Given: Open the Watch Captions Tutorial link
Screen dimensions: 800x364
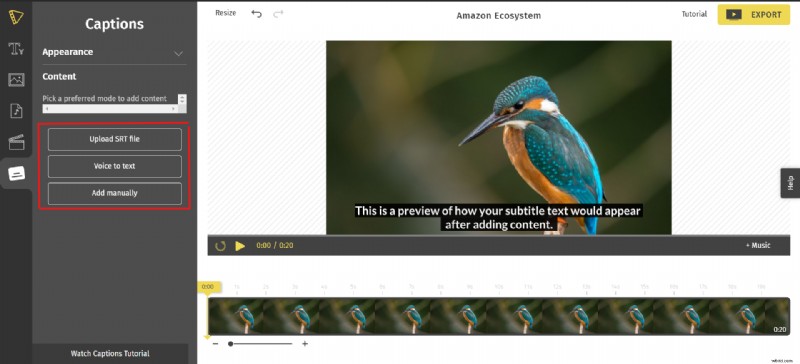Looking at the screenshot, I should click(x=110, y=353).
